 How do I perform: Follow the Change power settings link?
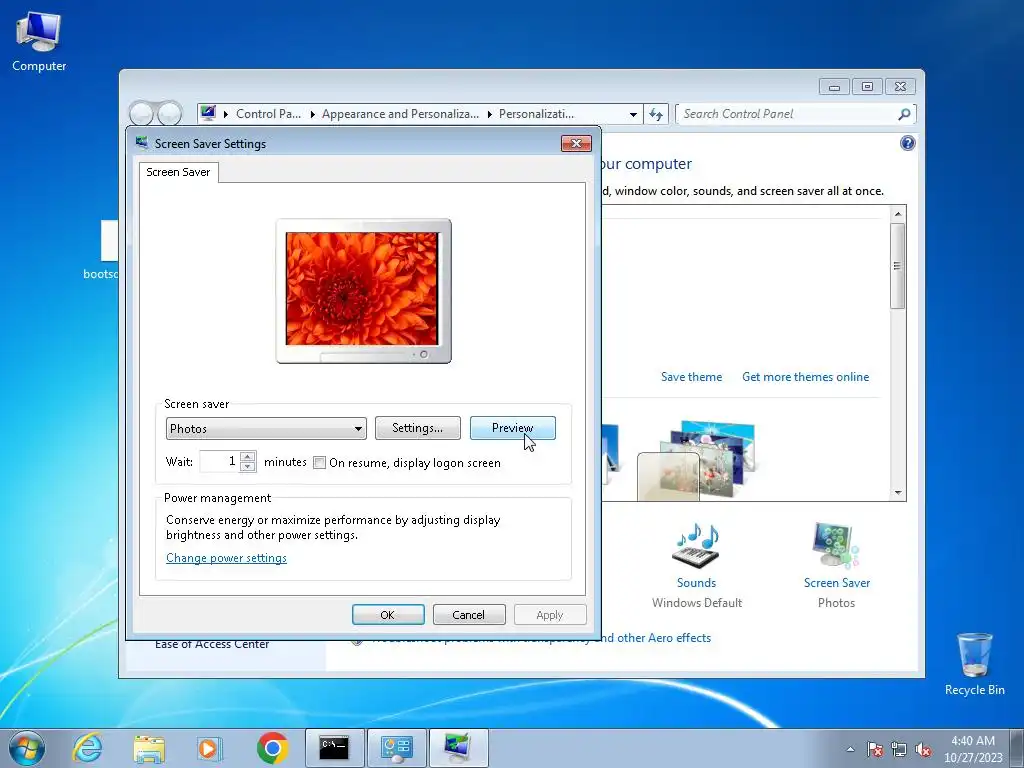[x=226, y=558]
